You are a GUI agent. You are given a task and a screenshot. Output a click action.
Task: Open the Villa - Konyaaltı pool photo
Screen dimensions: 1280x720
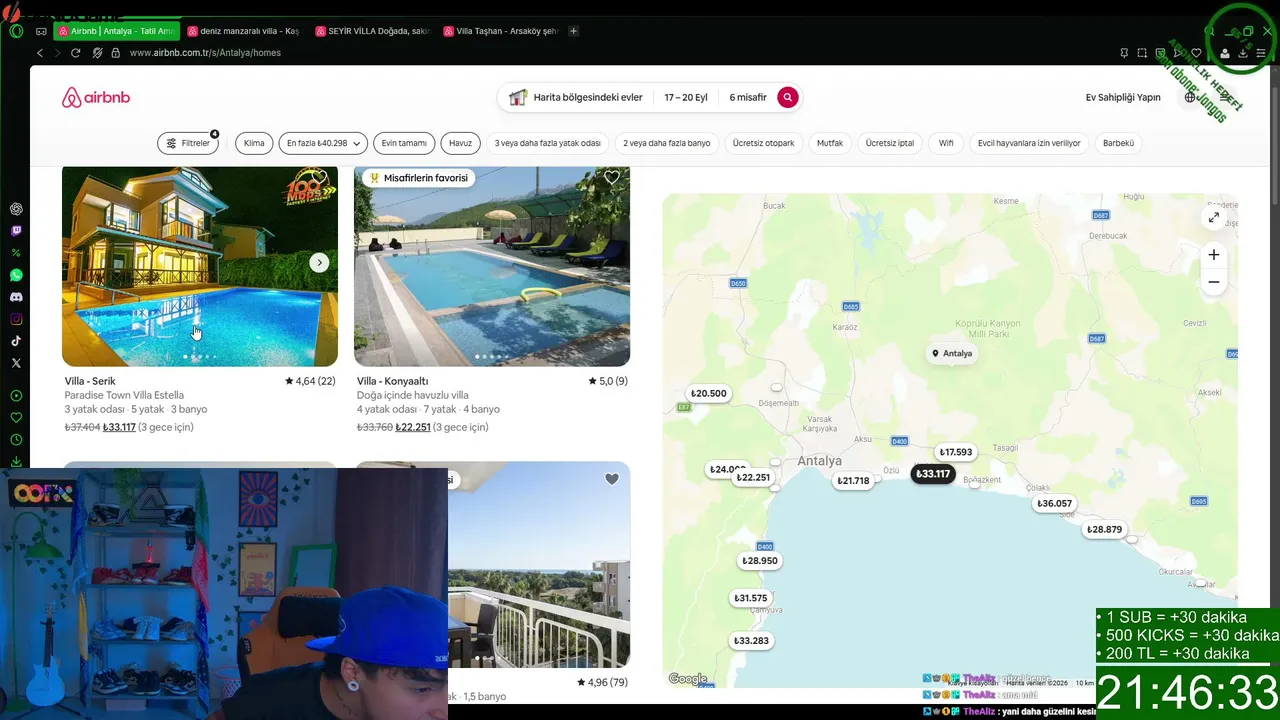492,266
